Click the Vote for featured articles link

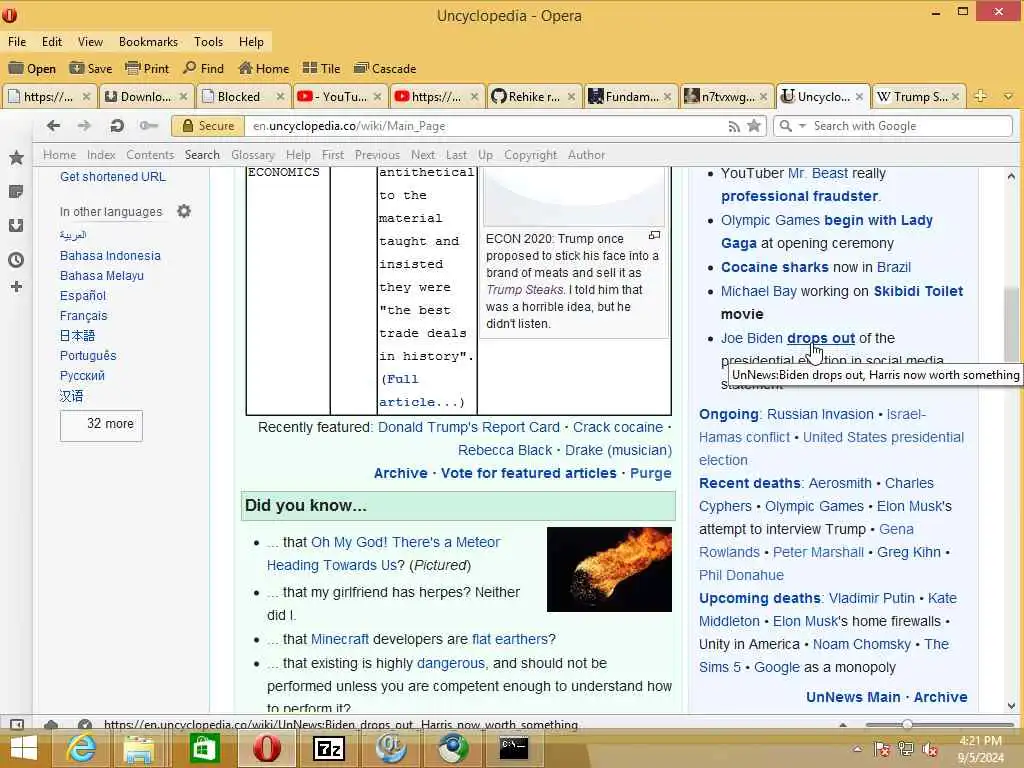click(528, 473)
